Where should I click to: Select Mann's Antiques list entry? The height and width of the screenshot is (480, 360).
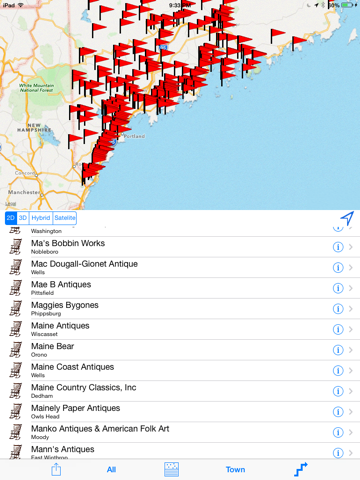tap(180, 451)
